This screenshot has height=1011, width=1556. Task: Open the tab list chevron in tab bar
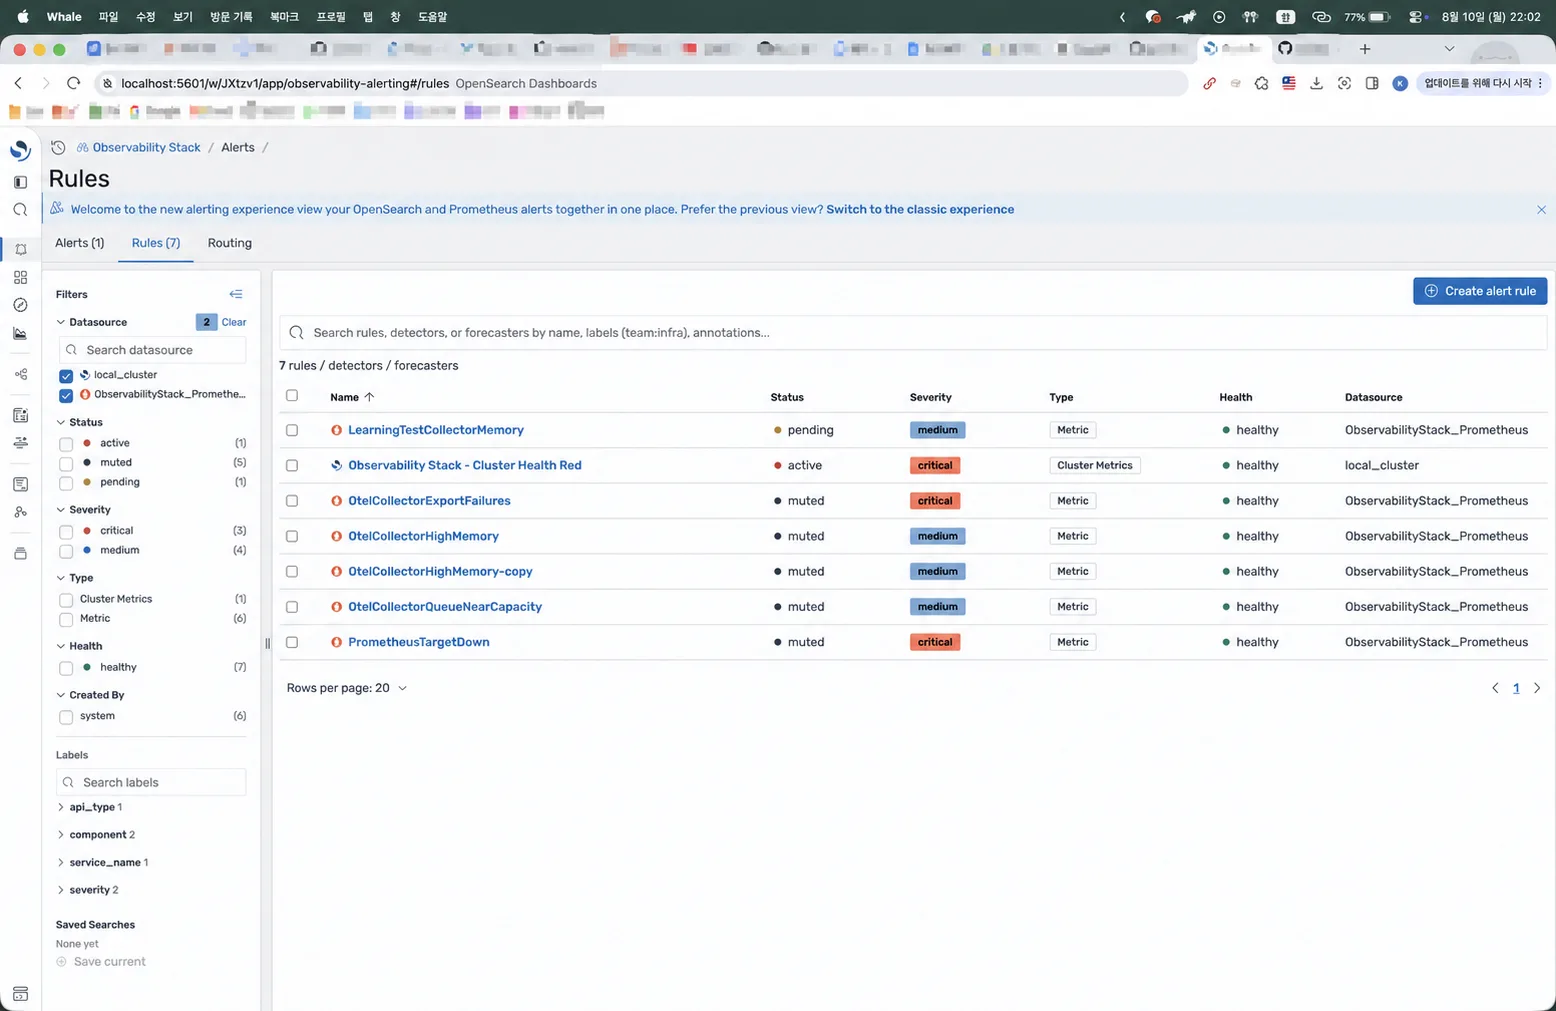(1449, 48)
